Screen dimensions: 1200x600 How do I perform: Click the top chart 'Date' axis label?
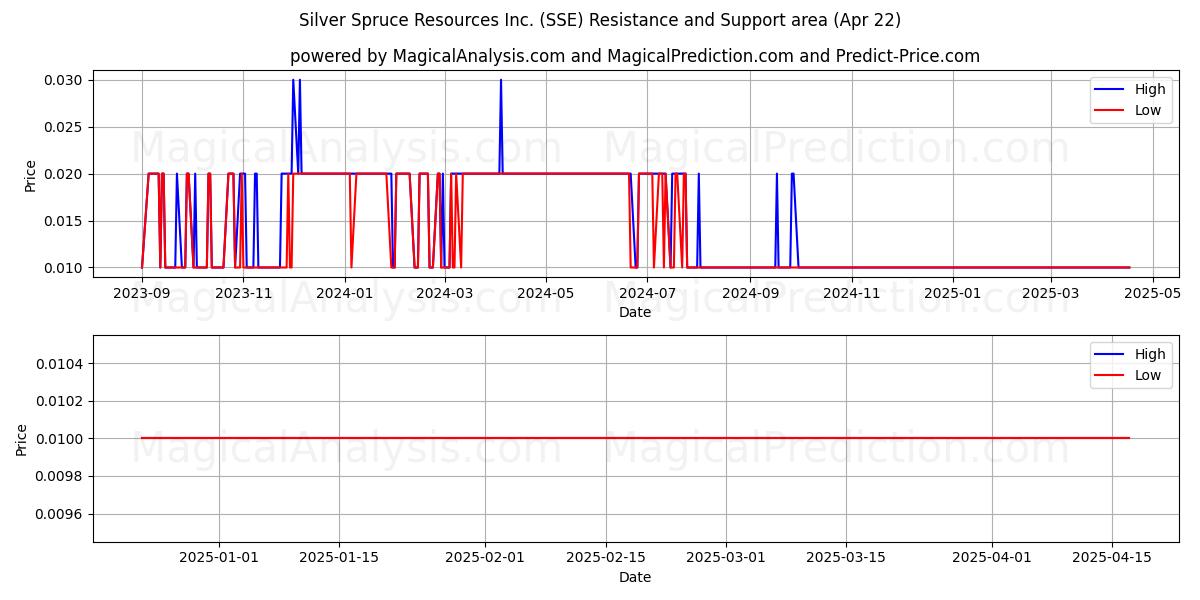pos(635,312)
